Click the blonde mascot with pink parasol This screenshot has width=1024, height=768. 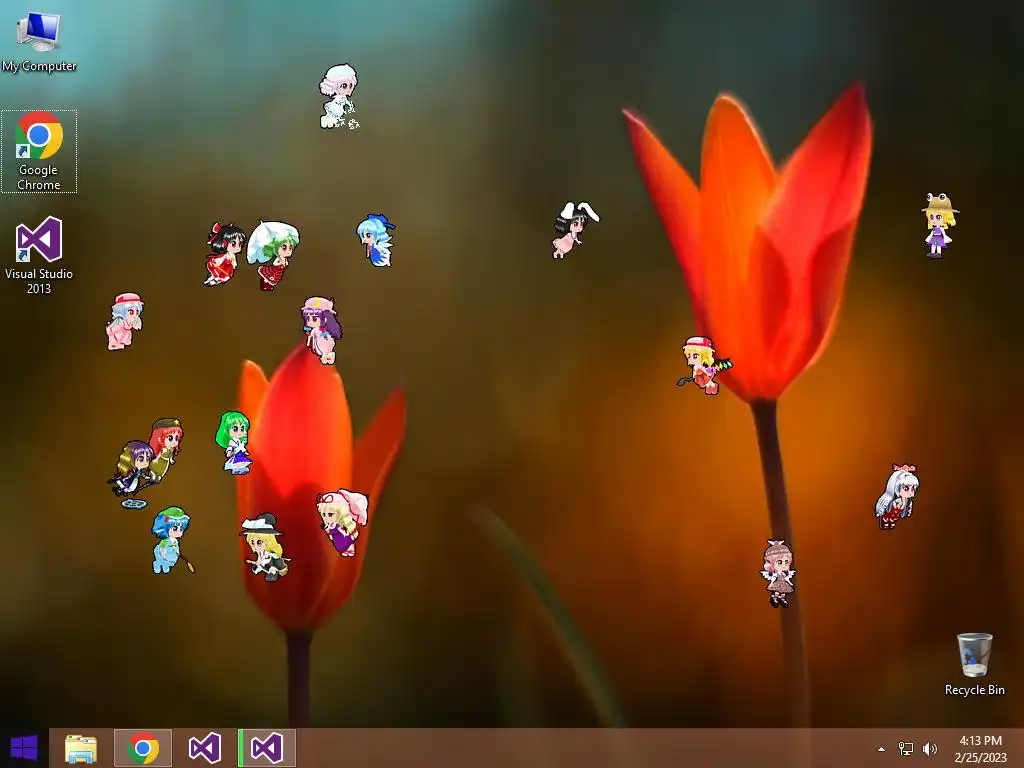[342, 522]
